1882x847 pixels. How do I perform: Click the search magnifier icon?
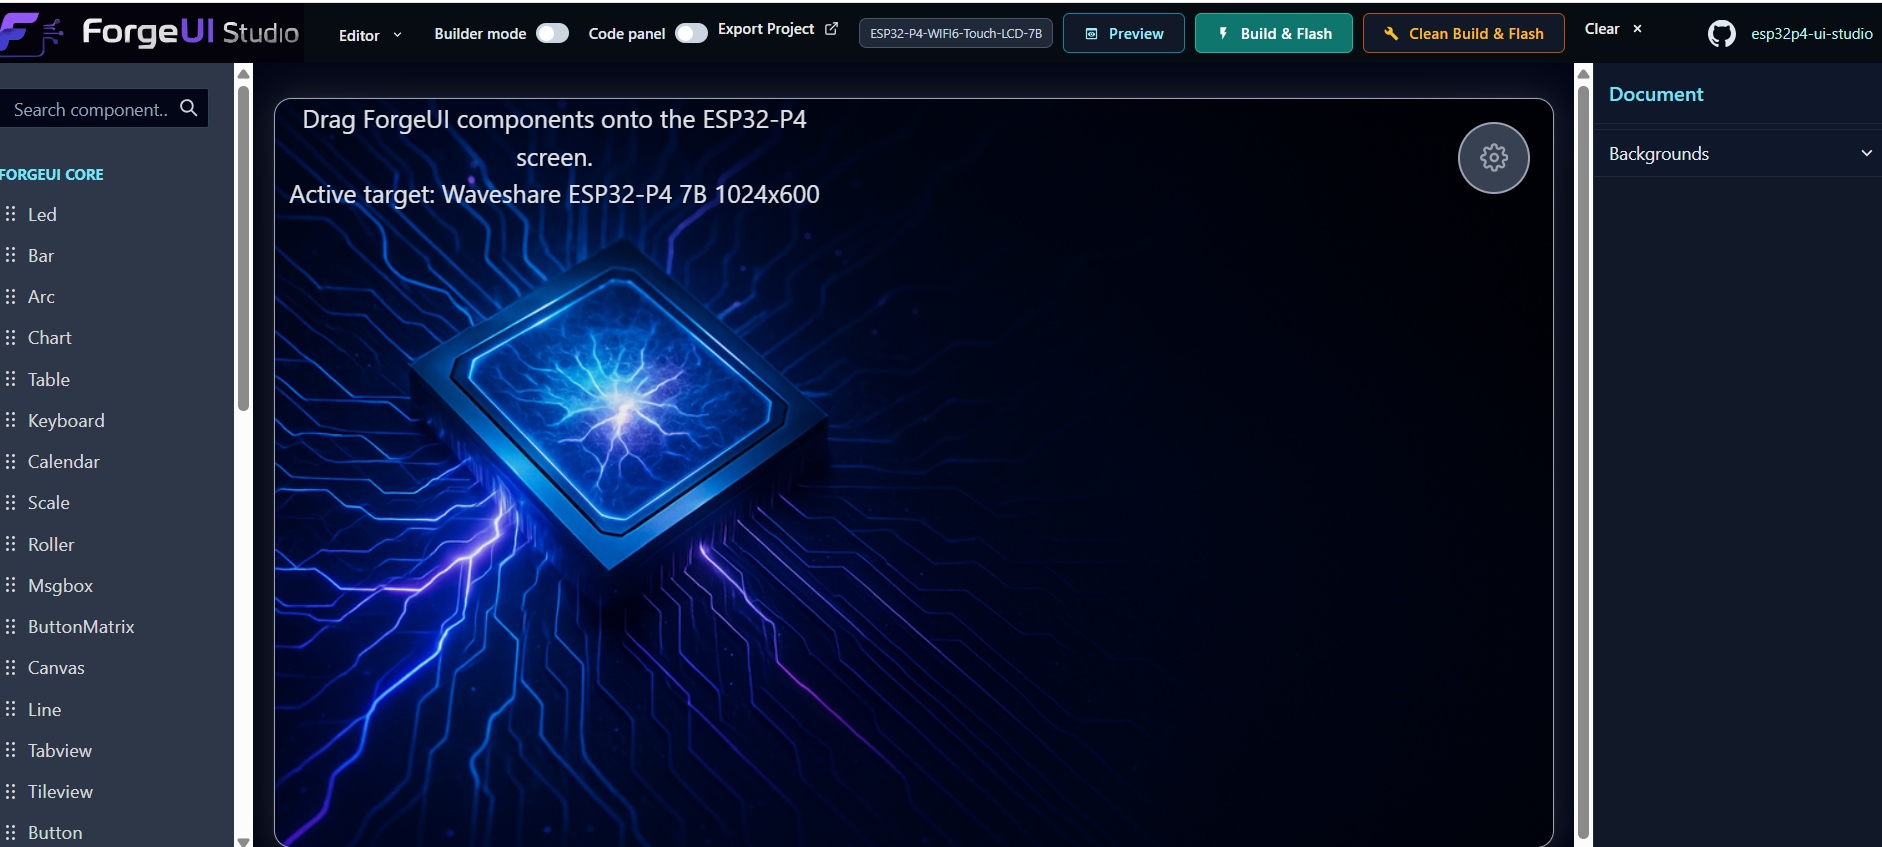(188, 108)
